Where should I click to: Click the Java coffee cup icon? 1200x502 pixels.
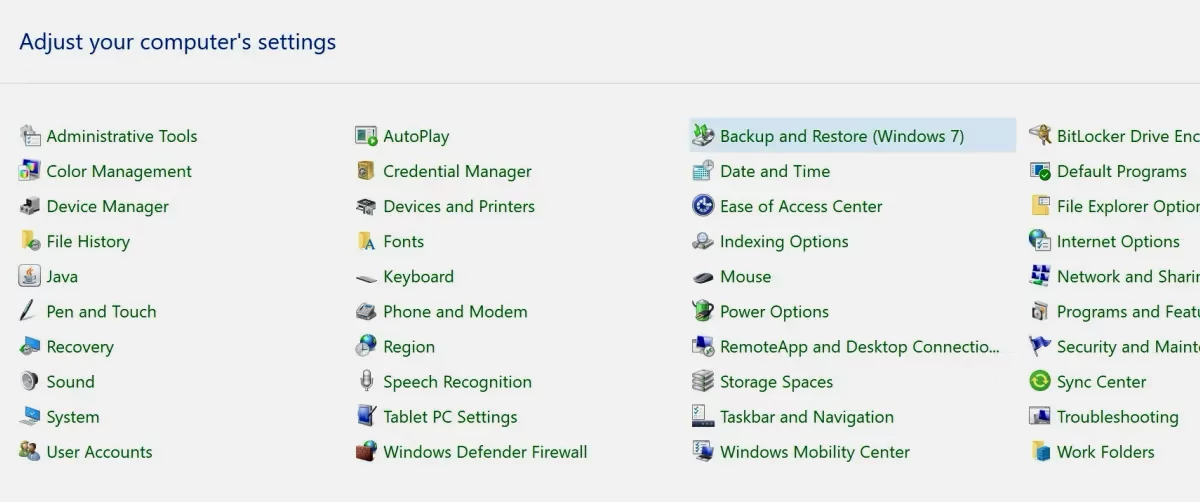click(x=30, y=276)
